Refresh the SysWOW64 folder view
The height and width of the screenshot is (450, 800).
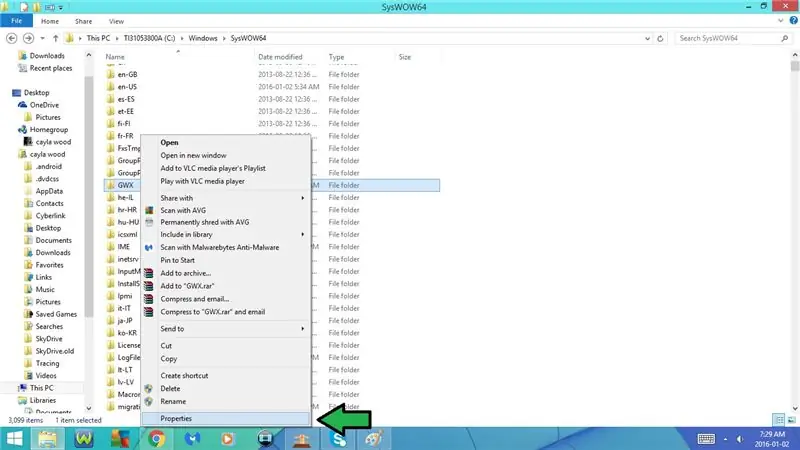pos(660,38)
